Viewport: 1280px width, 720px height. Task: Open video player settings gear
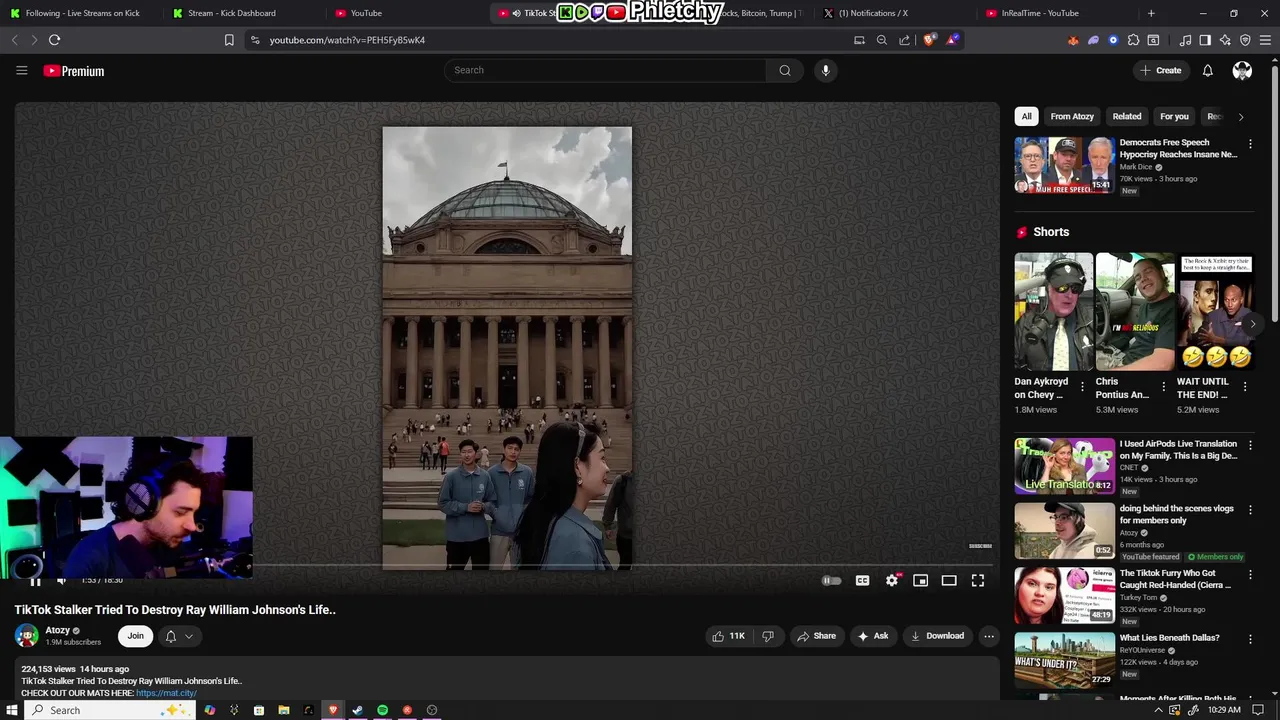(892, 580)
